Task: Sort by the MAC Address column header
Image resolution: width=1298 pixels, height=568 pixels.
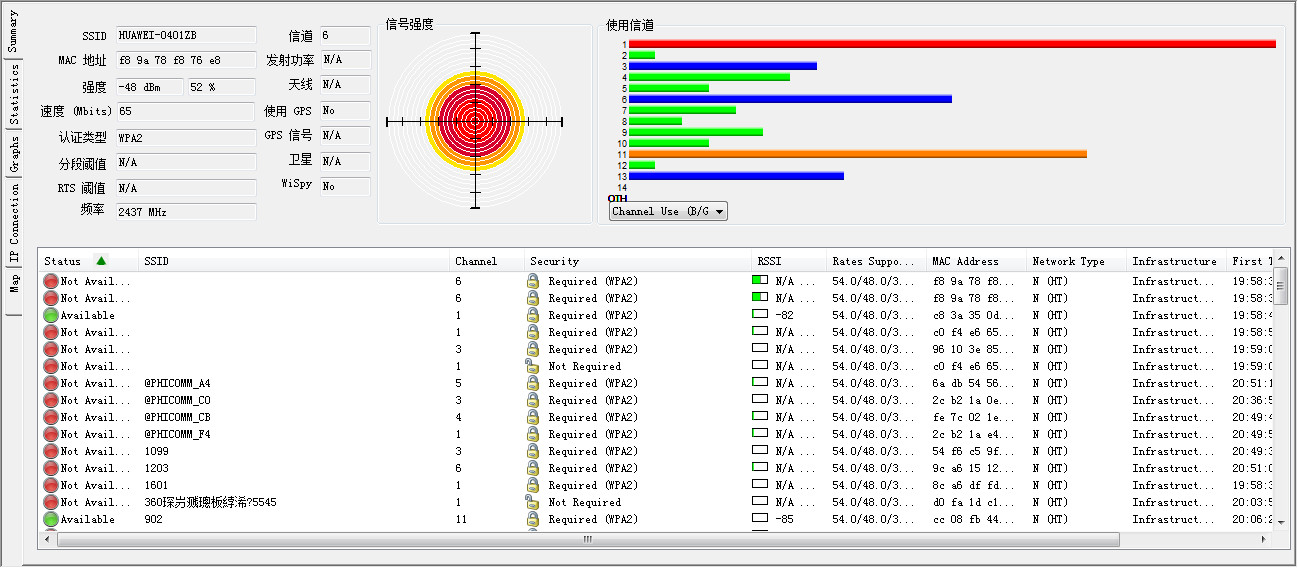Action: [x=976, y=261]
